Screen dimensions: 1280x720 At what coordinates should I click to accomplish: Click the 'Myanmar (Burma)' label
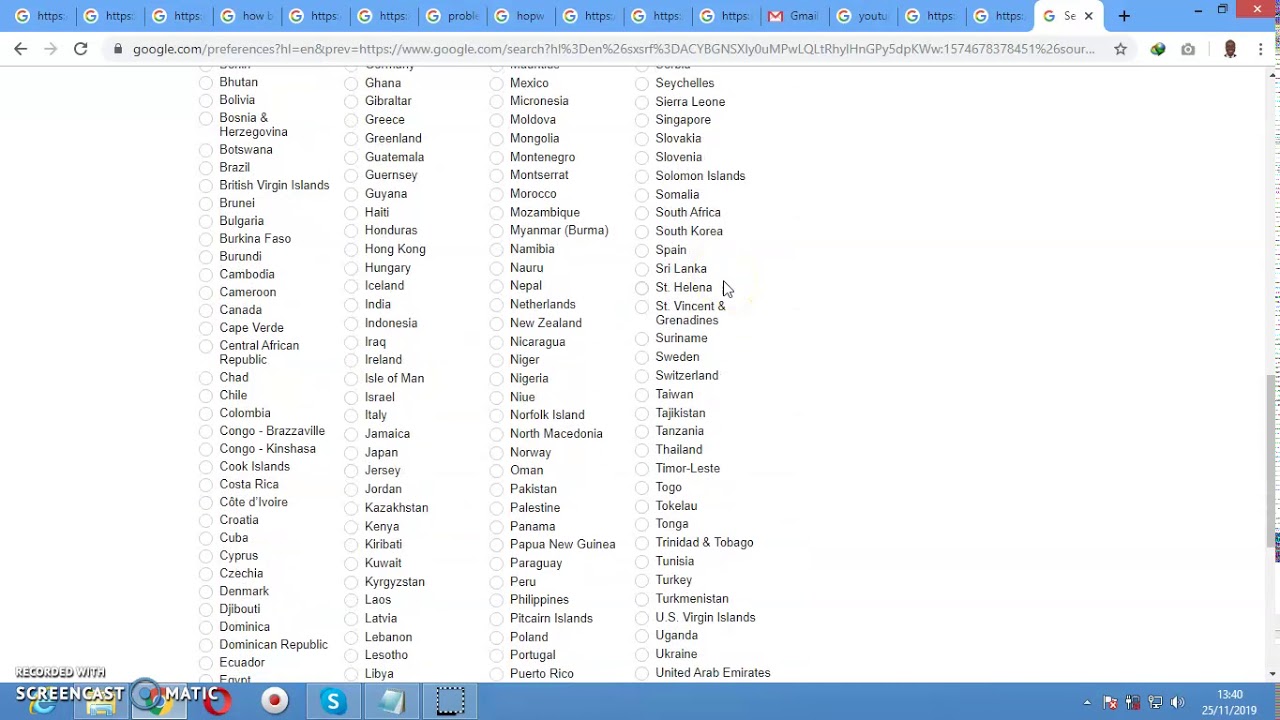[559, 230]
